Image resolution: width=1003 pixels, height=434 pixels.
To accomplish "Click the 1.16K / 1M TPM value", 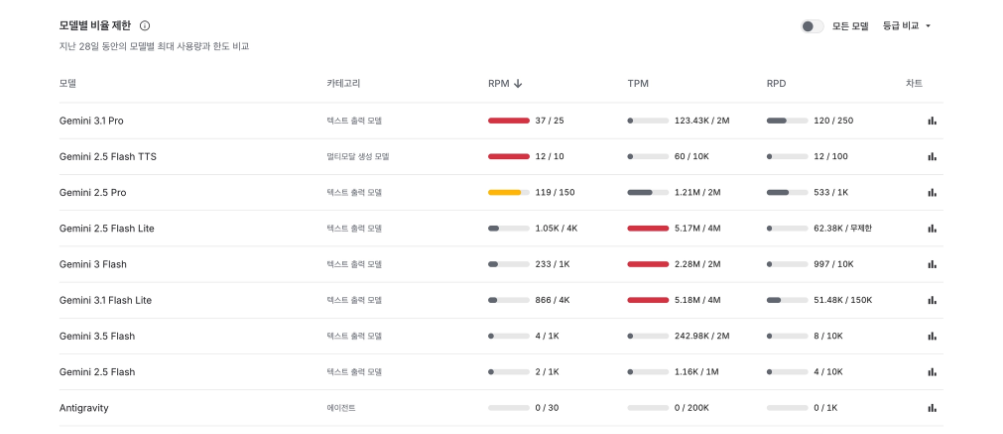I will pyautogui.click(x=697, y=371).
